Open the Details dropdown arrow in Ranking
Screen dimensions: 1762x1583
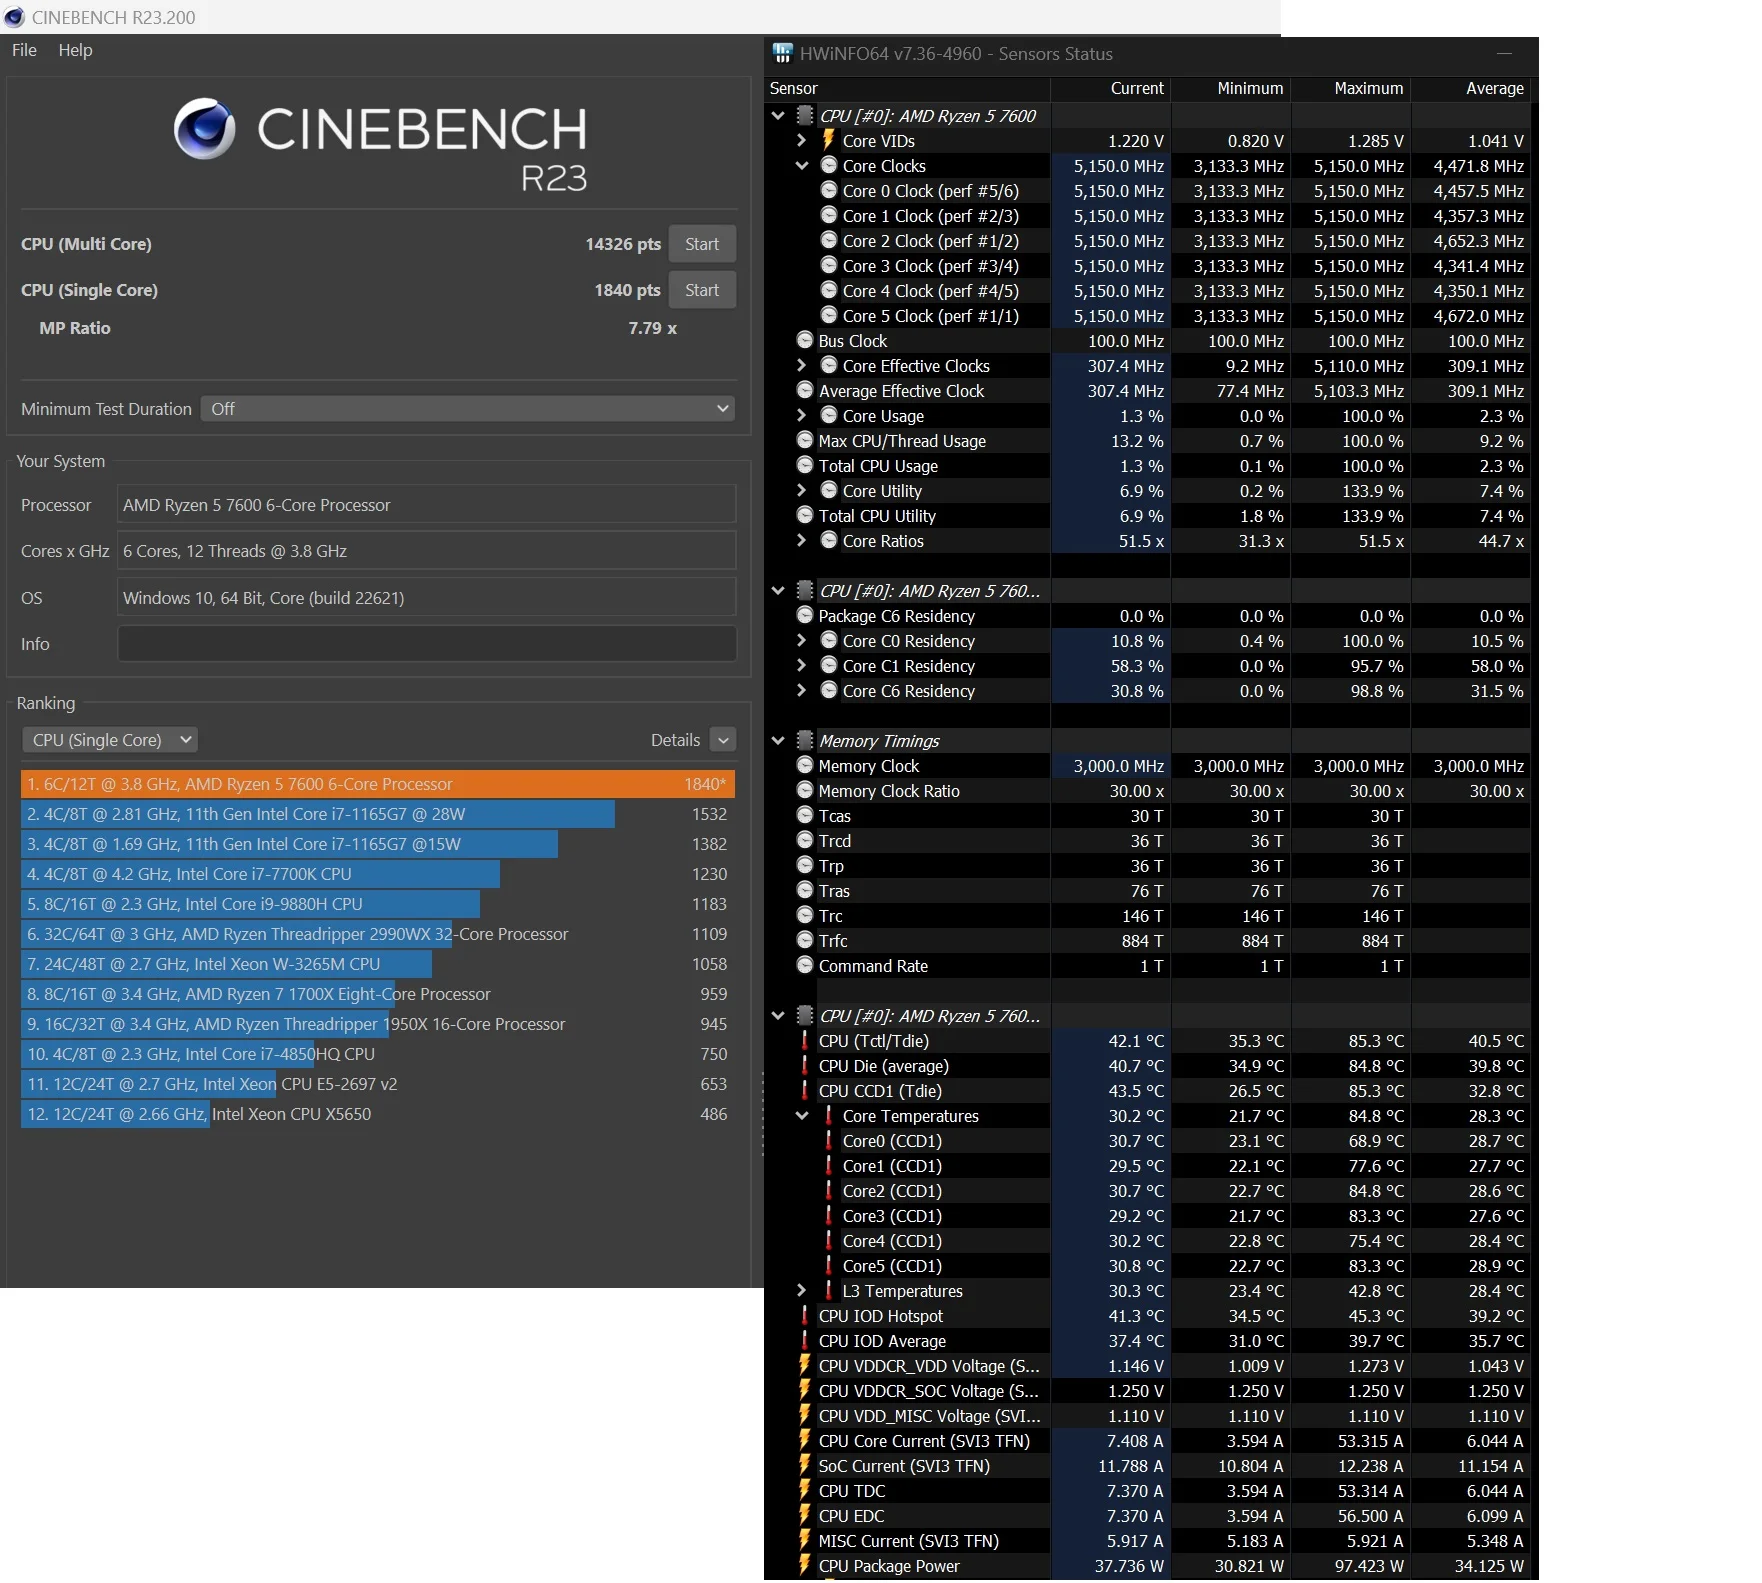tap(723, 740)
